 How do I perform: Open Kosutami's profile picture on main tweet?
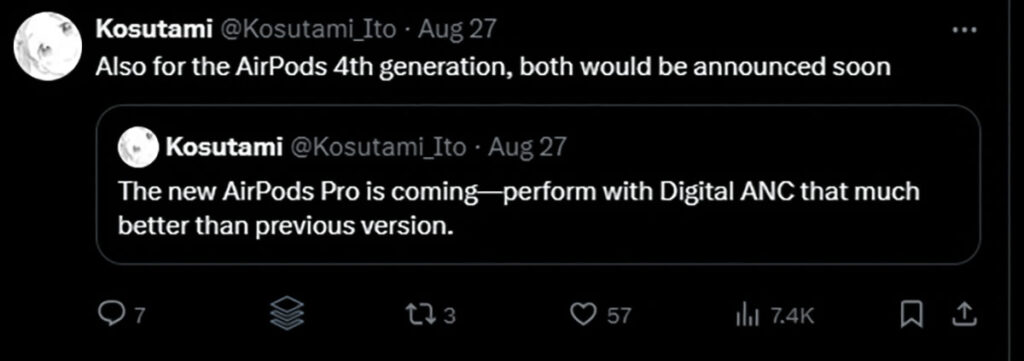47,47
